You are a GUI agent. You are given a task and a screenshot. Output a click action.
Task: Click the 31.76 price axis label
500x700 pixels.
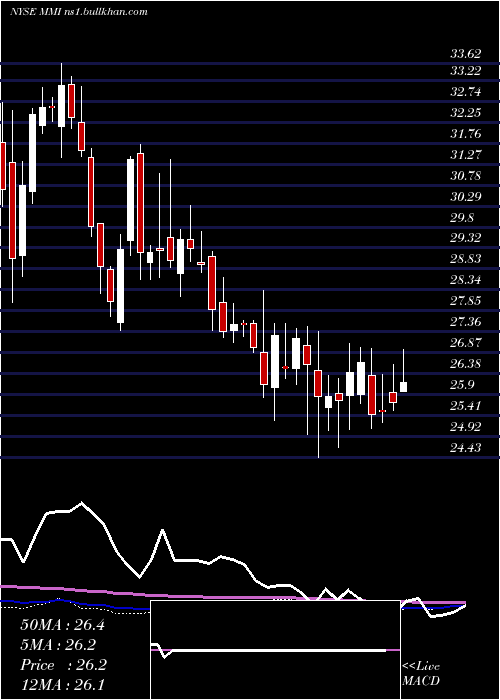(466, 133)
